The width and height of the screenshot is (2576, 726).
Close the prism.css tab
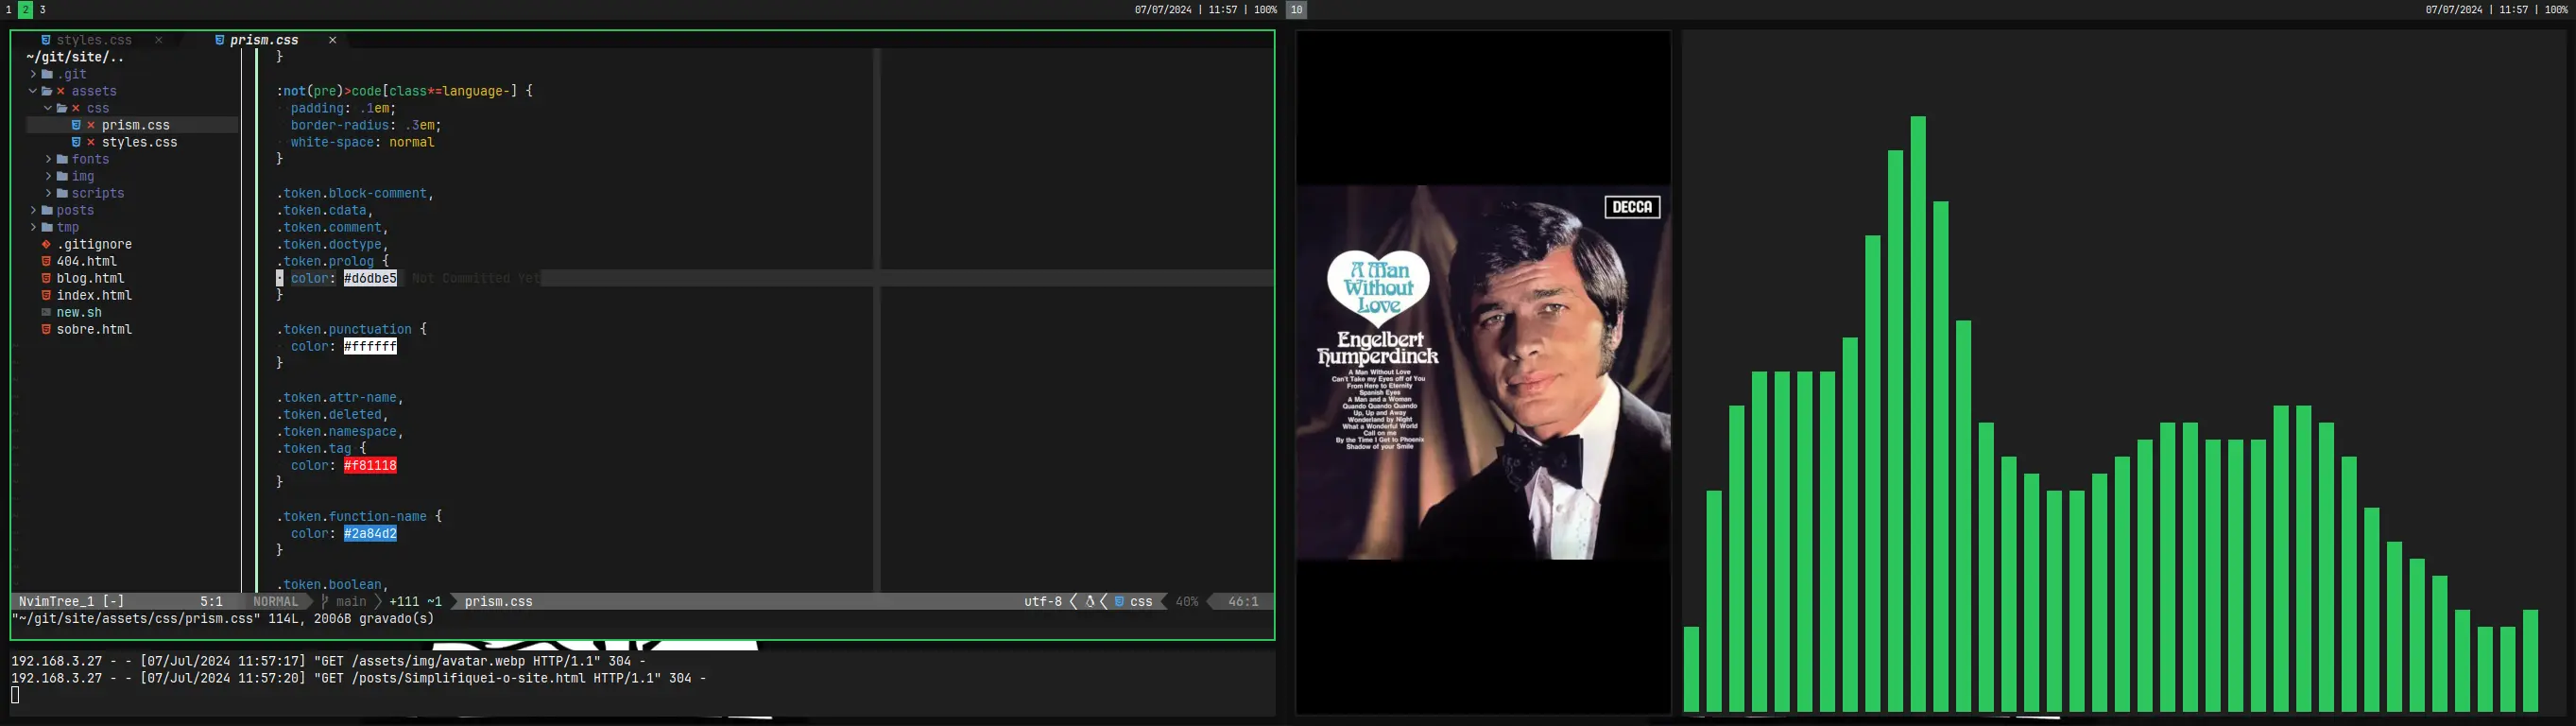[332, 40]
